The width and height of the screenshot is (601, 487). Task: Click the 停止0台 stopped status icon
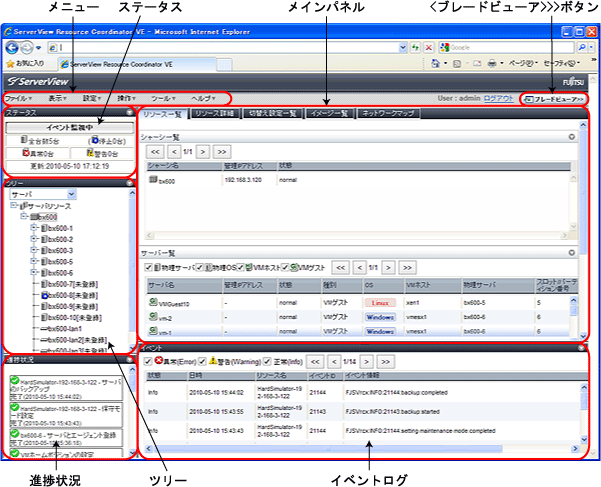click(x=95, y=140)
